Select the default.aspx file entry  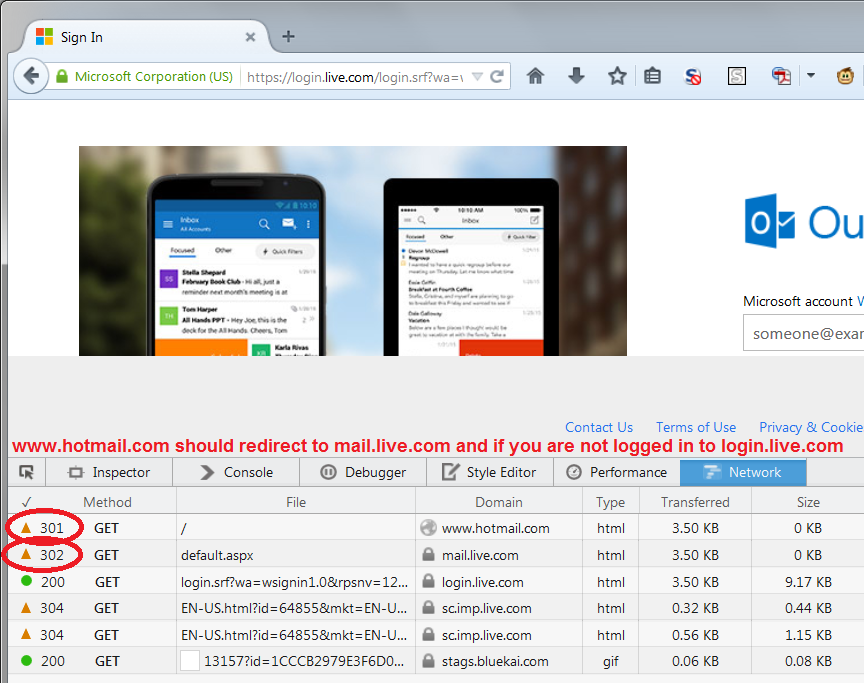217,555
